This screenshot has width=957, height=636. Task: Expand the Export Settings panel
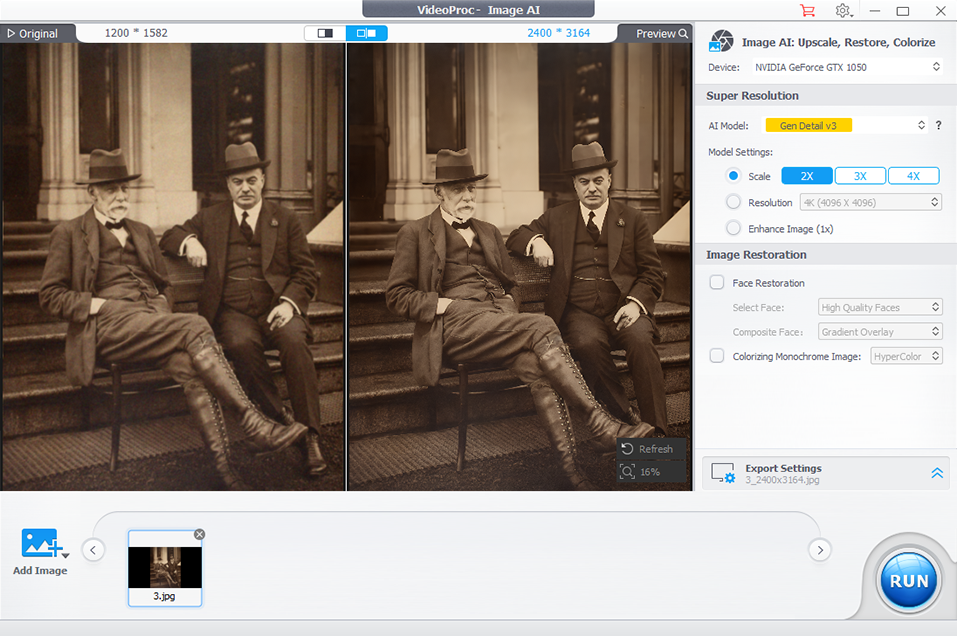point(937,473)
